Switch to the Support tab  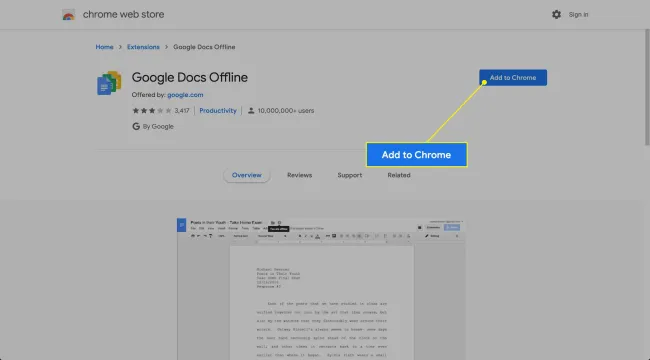pos(349,175)
